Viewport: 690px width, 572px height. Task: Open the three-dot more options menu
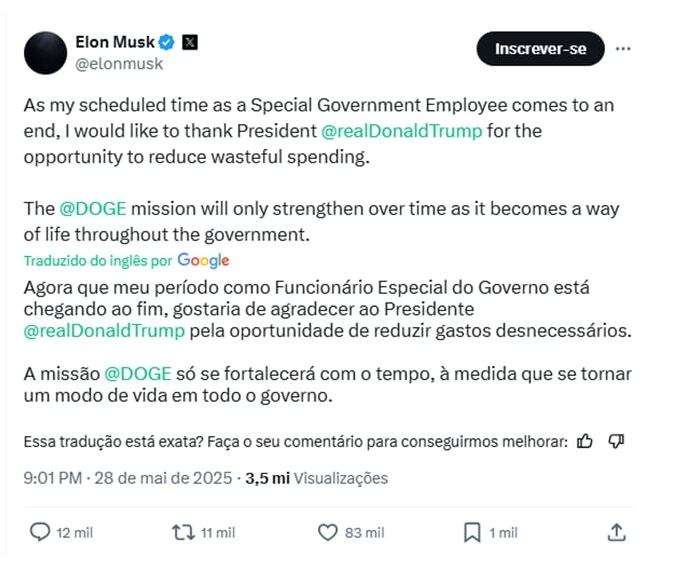623,49
